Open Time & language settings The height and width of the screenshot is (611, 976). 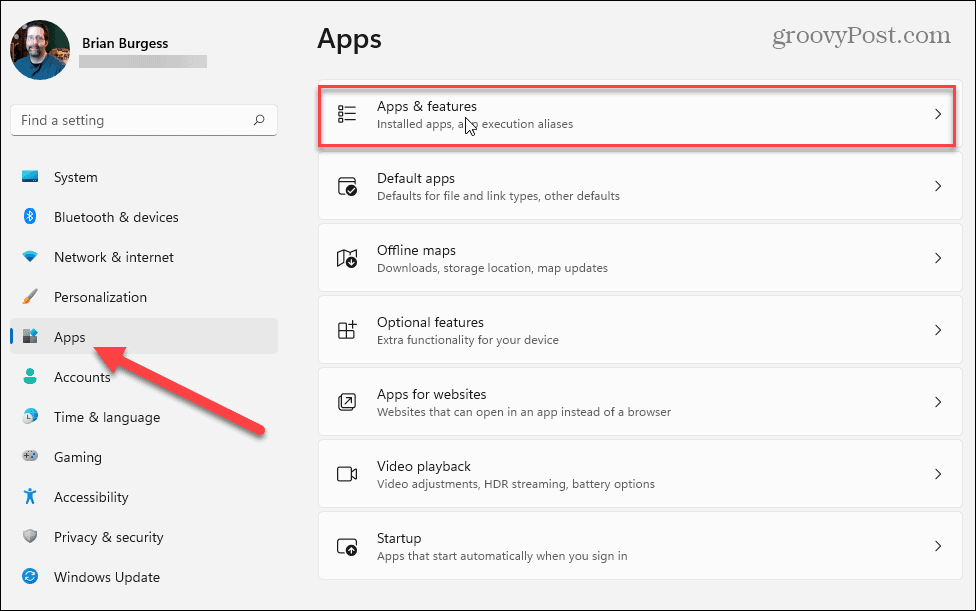coord(144,416)
